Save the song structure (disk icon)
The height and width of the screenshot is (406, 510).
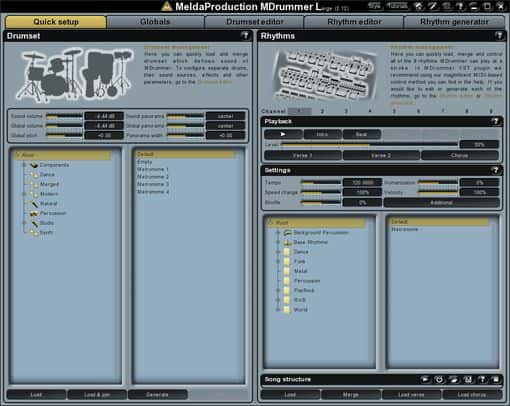468,379
